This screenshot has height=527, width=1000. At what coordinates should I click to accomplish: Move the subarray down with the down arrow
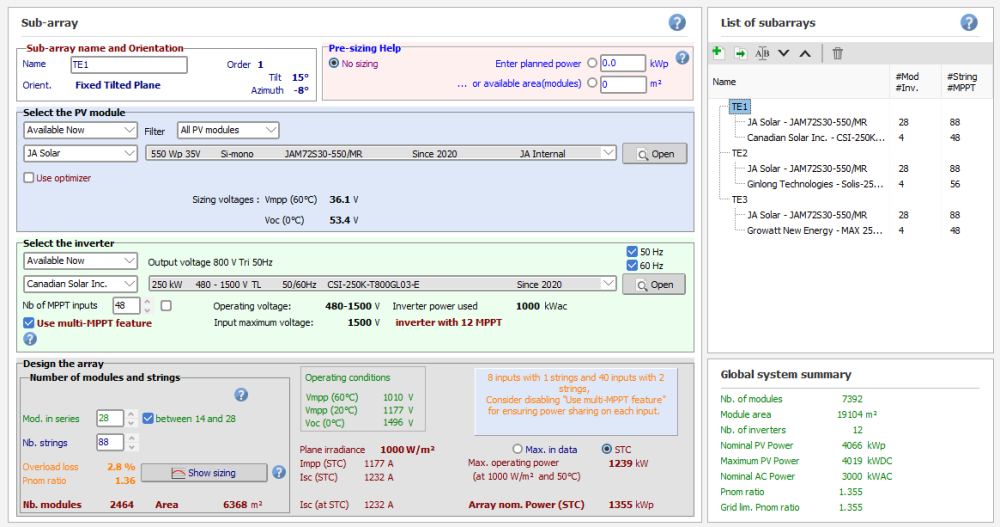pos(783,53)
